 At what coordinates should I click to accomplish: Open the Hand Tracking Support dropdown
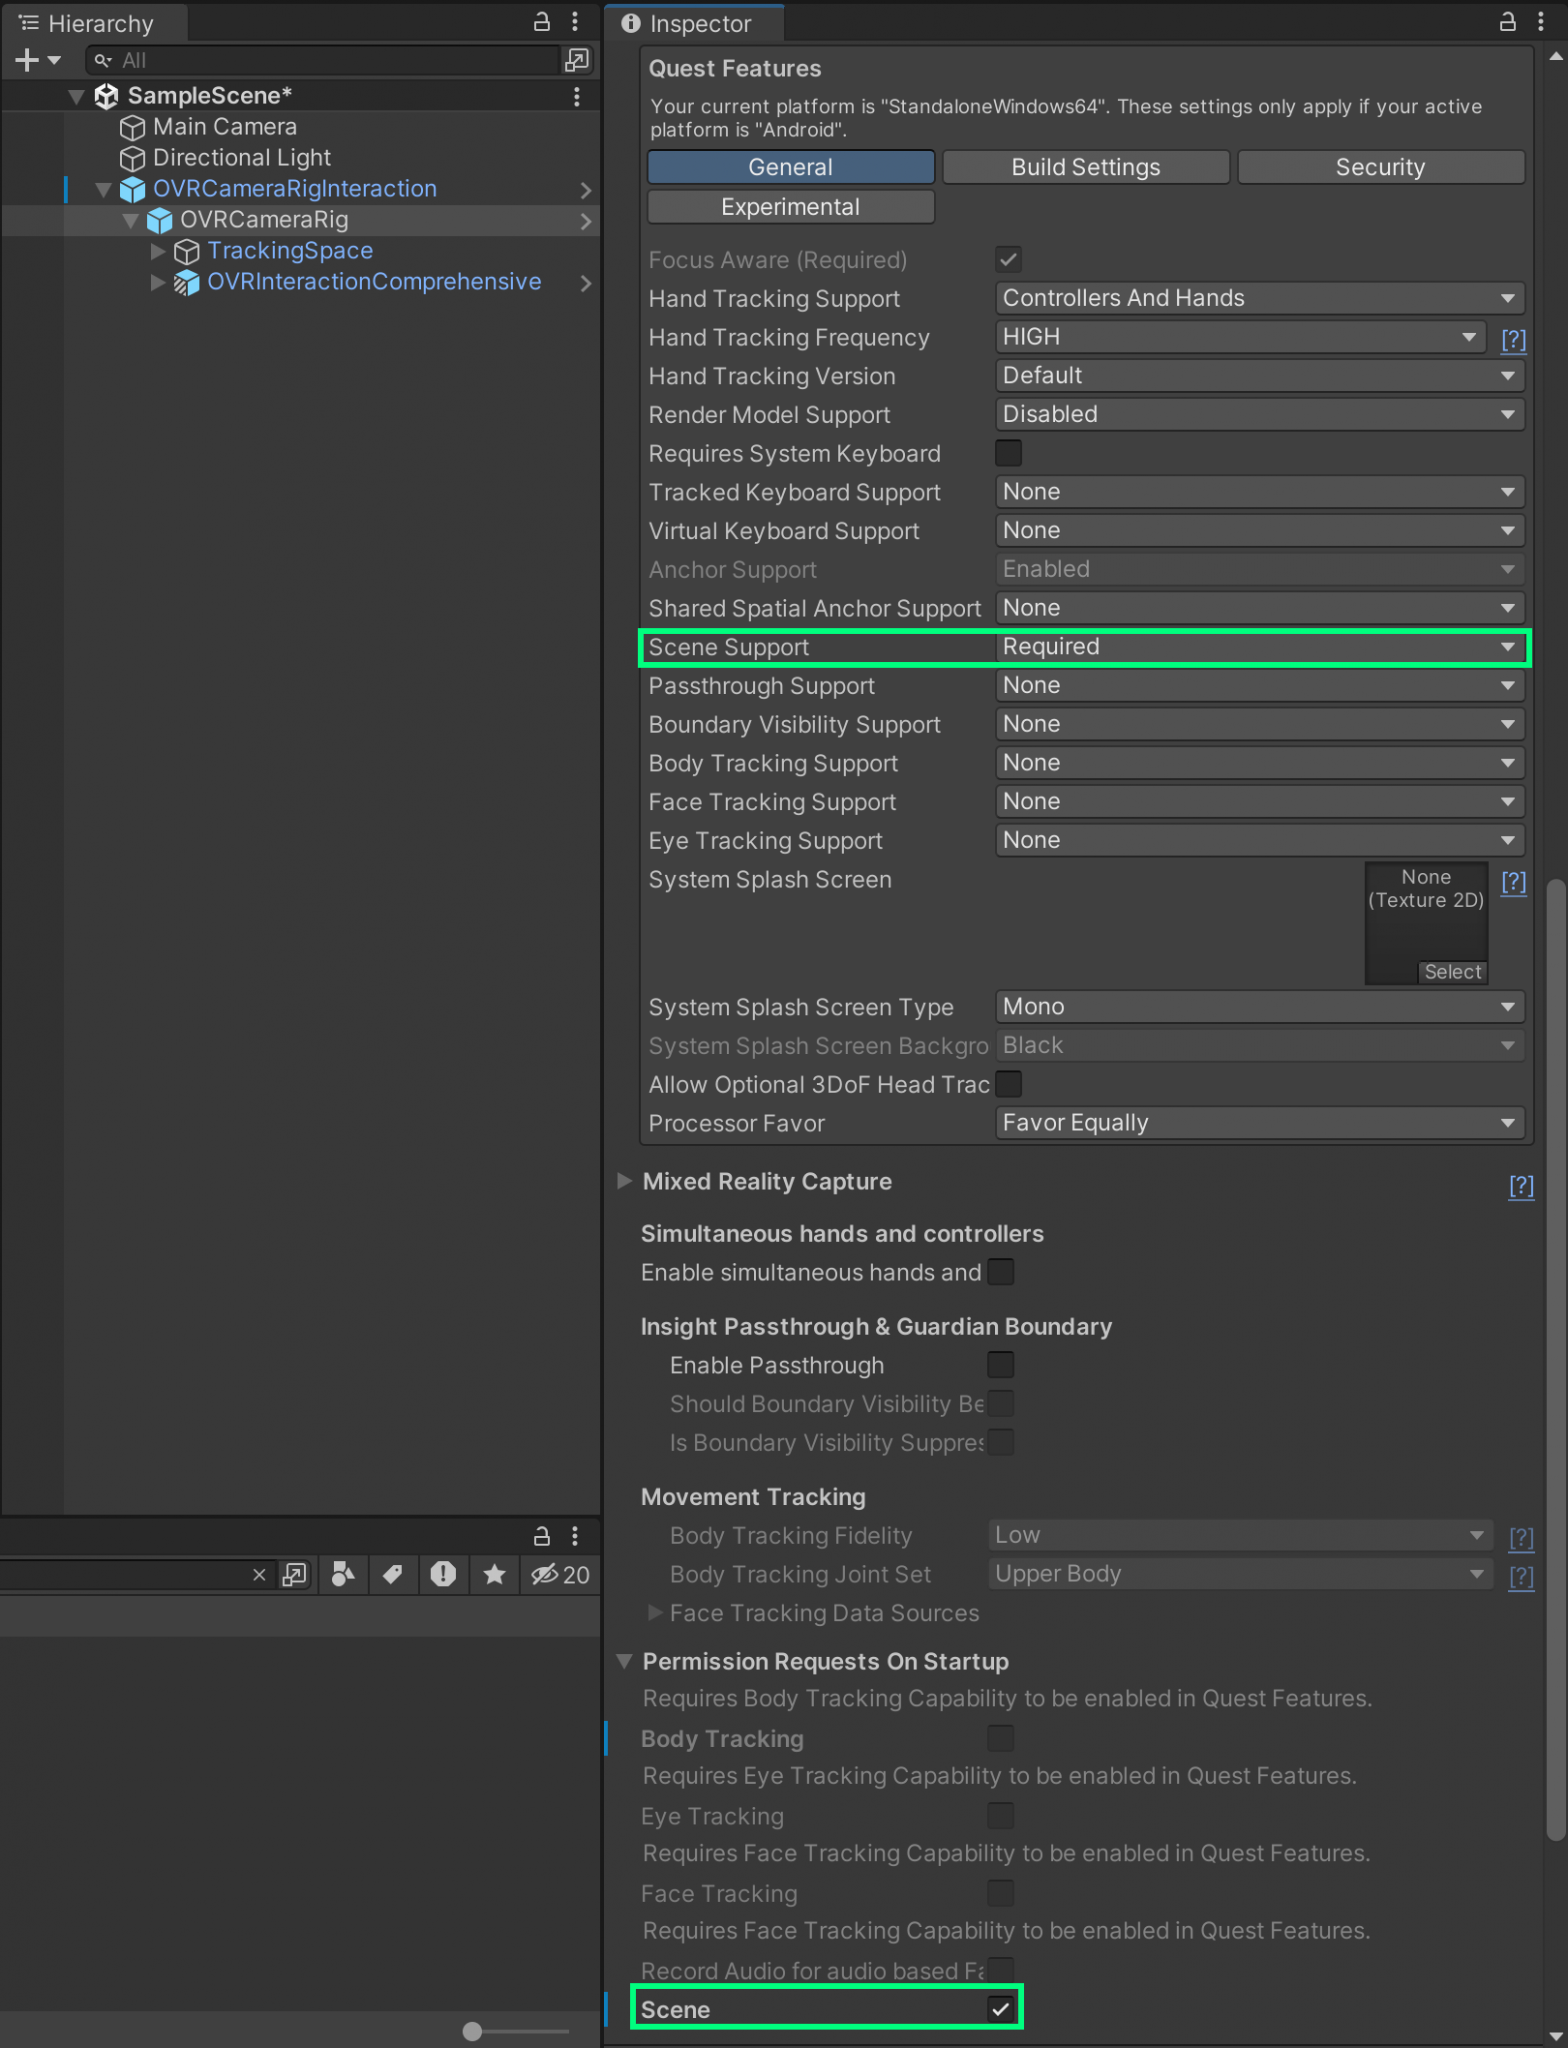pos(1260,298)
